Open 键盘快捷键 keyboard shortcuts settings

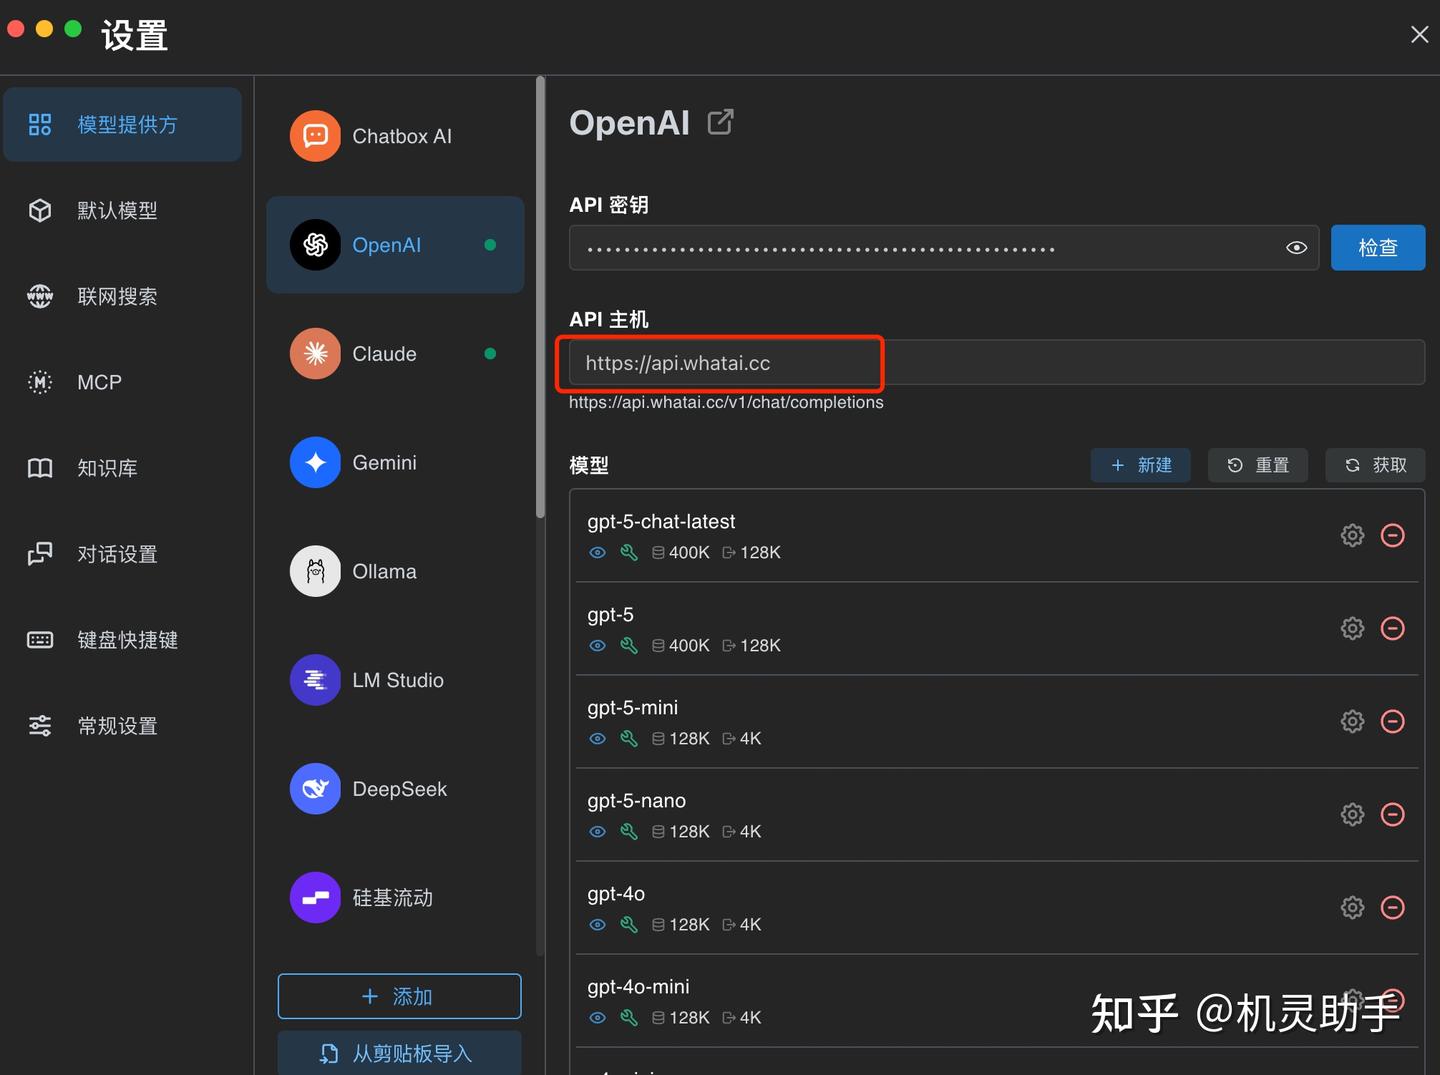(127, 640)
